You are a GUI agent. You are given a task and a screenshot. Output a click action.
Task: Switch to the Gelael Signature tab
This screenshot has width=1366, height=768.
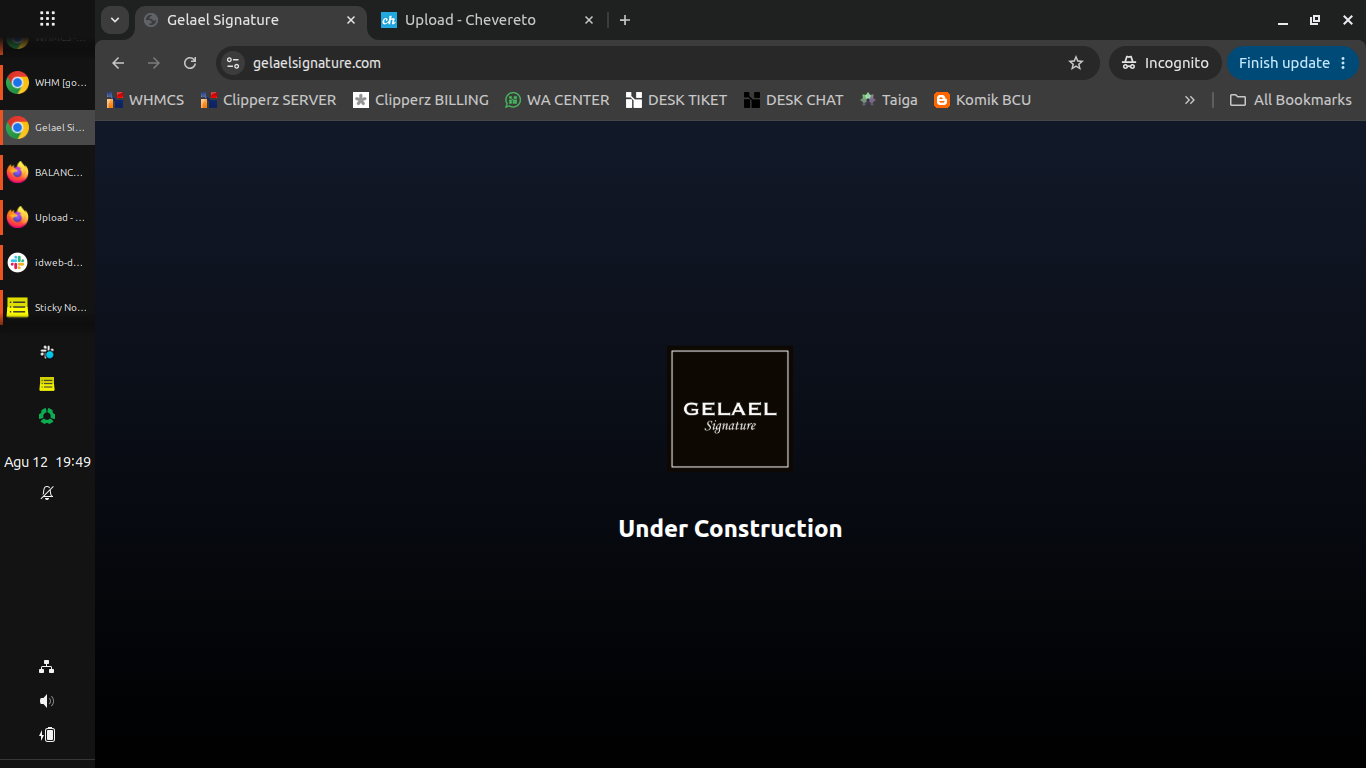250,20
